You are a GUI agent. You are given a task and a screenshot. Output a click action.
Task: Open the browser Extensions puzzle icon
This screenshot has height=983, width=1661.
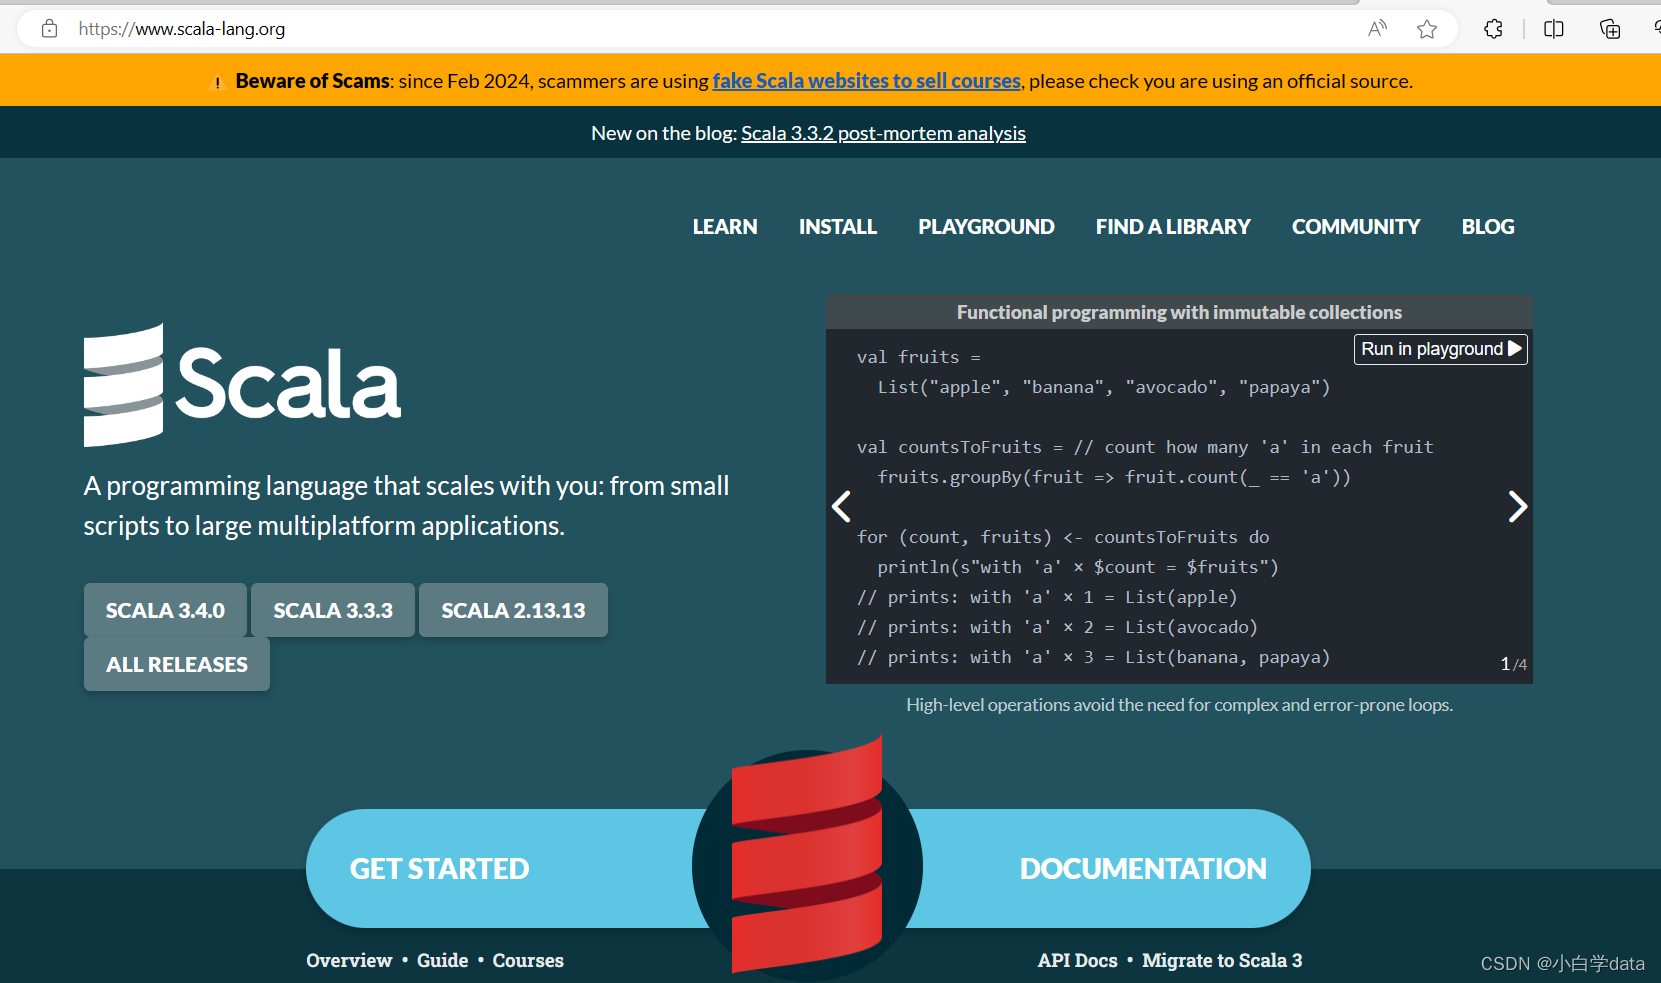(1493, 29)
